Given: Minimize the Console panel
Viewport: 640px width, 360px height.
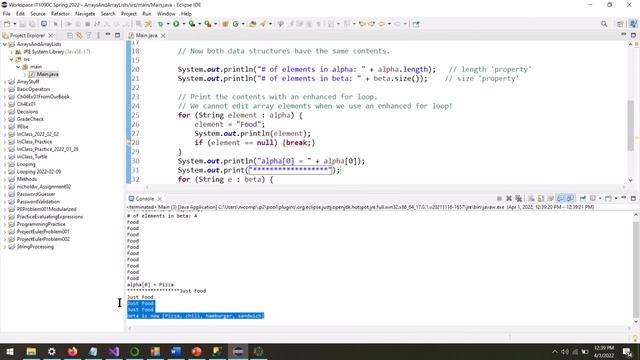Looking at the screenshot, I should coord(624,198).
